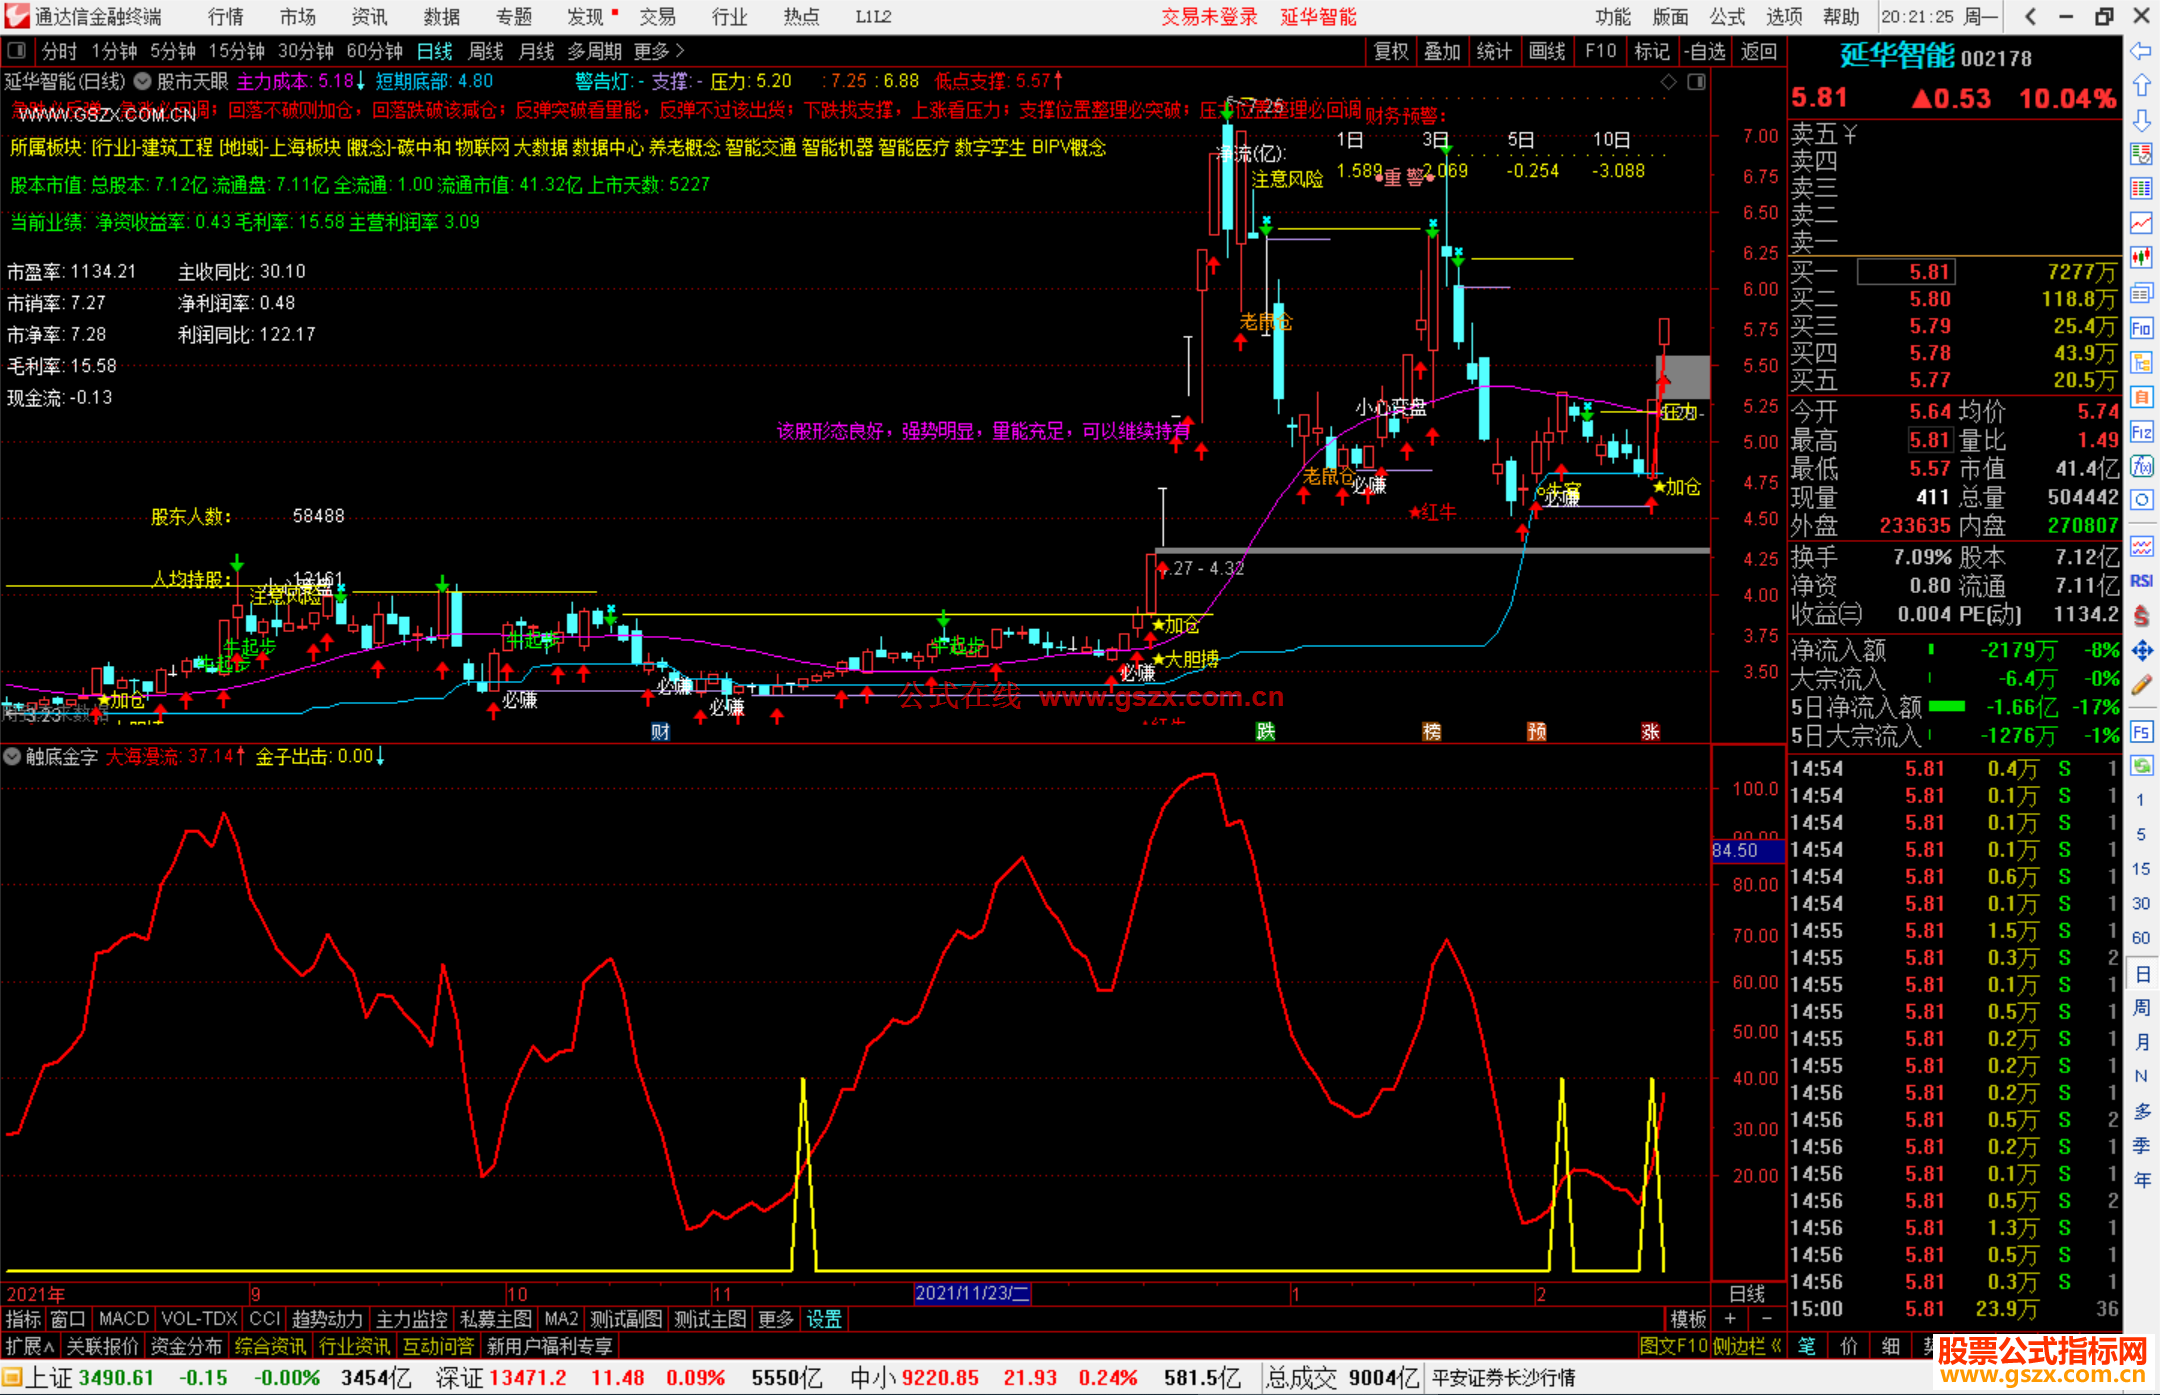Switch to the 周线 period tab
The height and width of the screenshot is (1395, 2160).
tap(486, 51)
